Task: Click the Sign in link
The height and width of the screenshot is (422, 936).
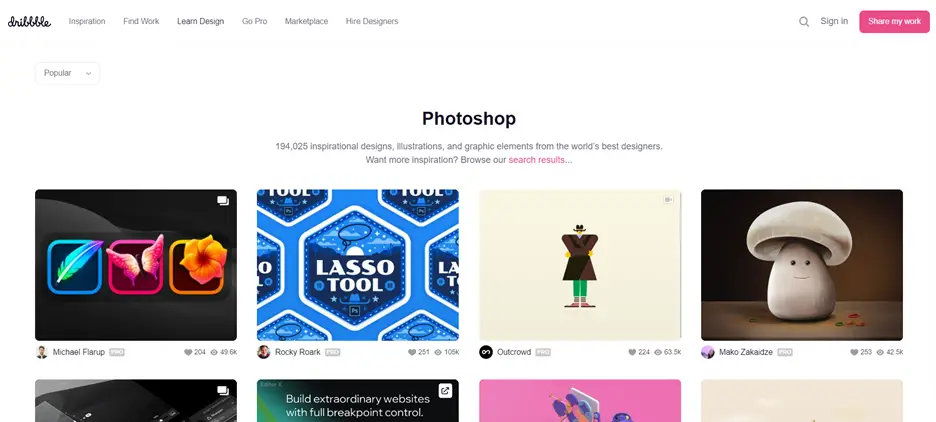Action: (834, 21)
